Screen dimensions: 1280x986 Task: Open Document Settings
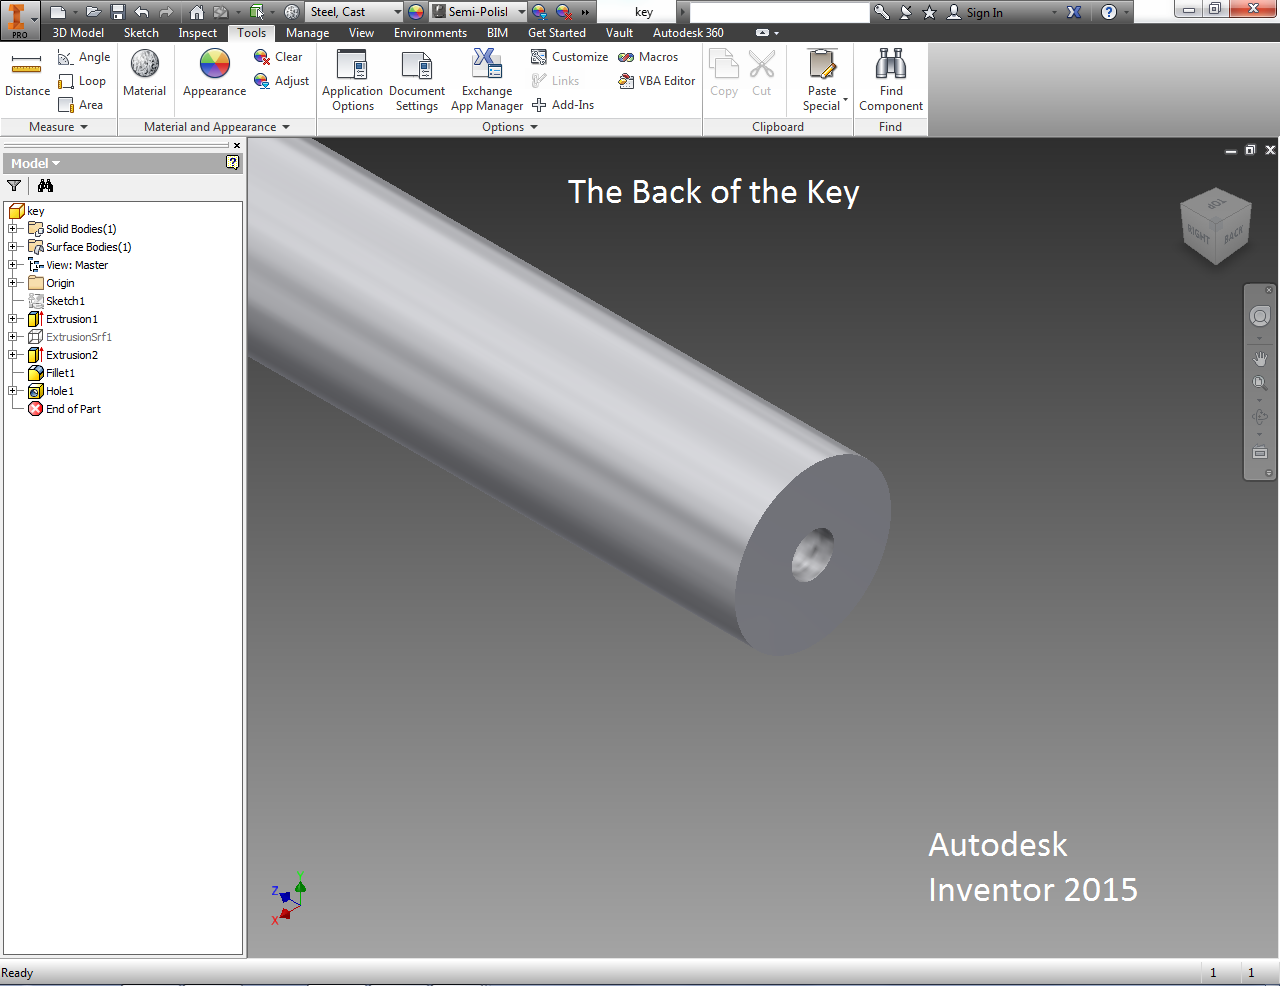(417, 80)
